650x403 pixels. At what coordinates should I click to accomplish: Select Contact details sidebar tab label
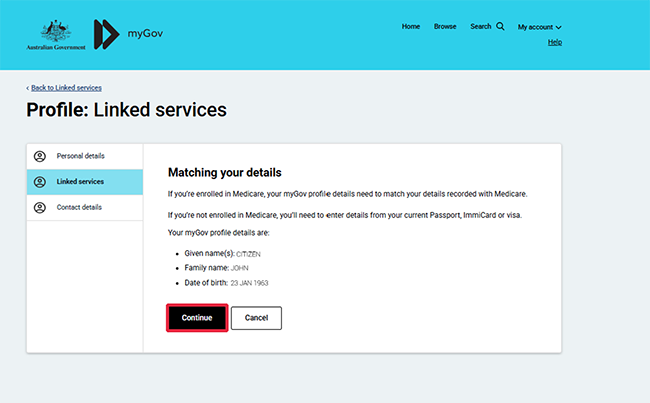point(79,208)
